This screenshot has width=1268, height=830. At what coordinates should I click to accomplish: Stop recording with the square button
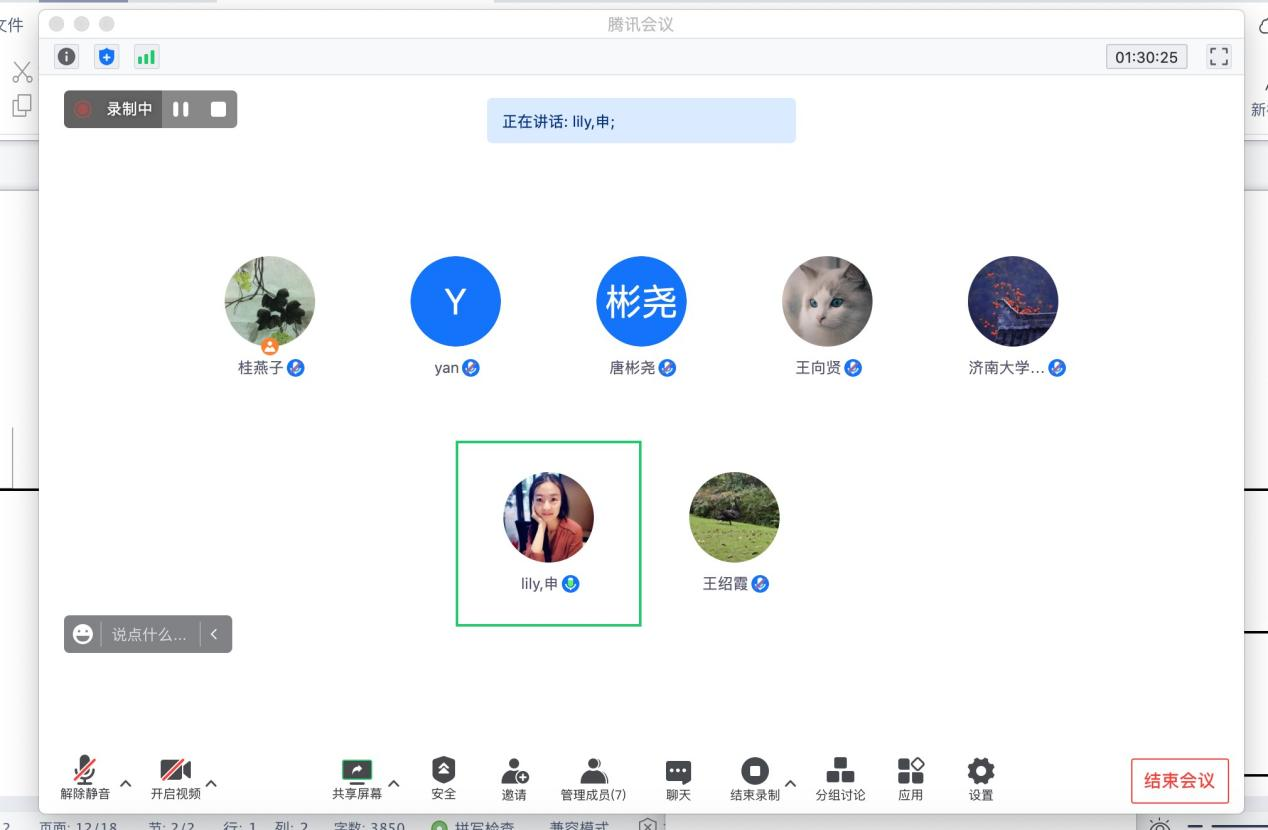tap(218, 109)
